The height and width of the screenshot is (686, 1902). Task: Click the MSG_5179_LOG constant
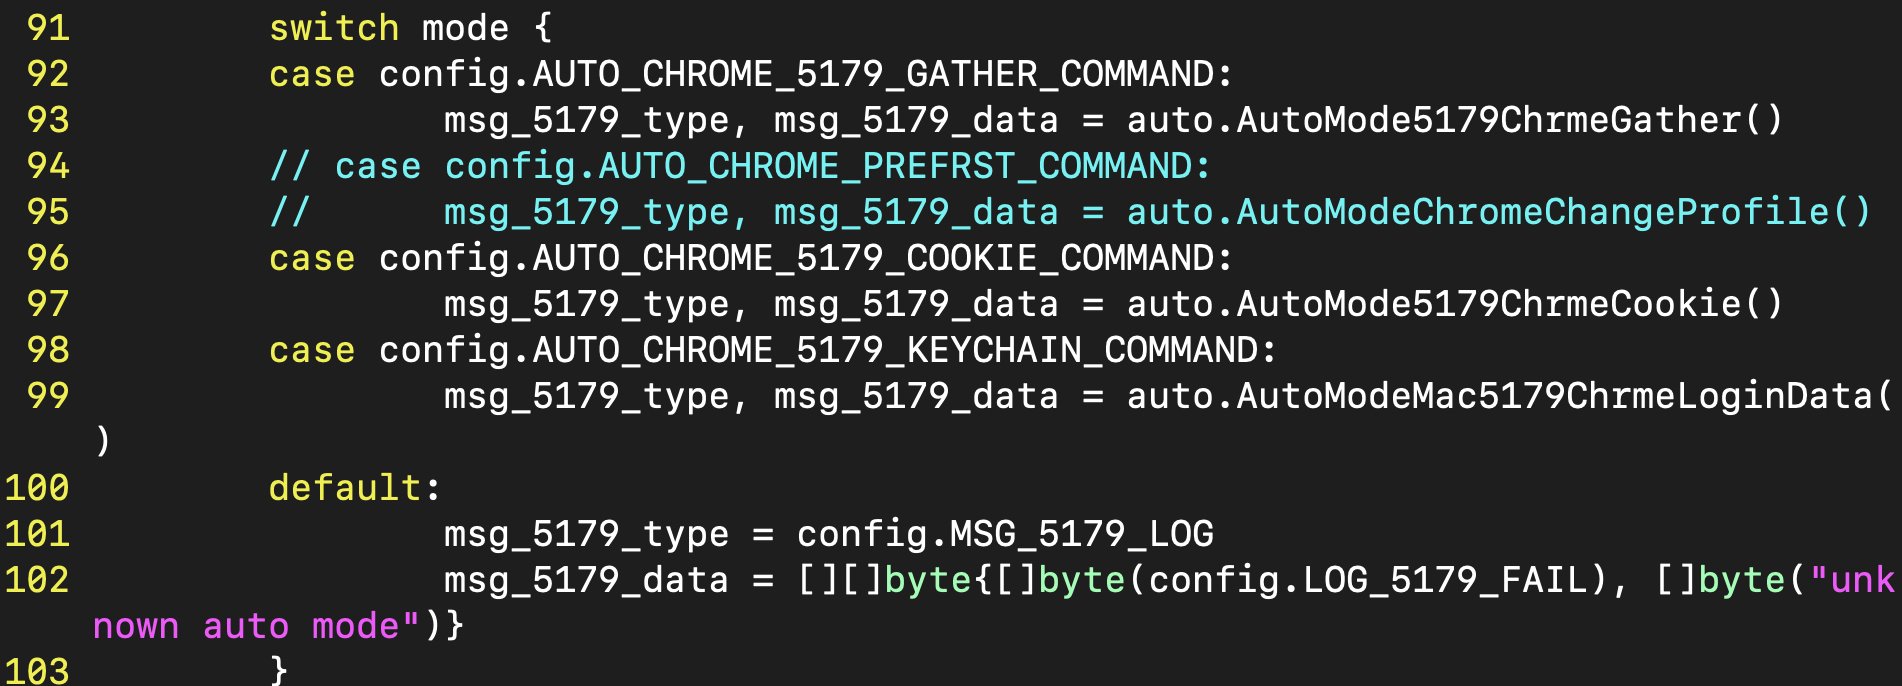click(1081, 534)
